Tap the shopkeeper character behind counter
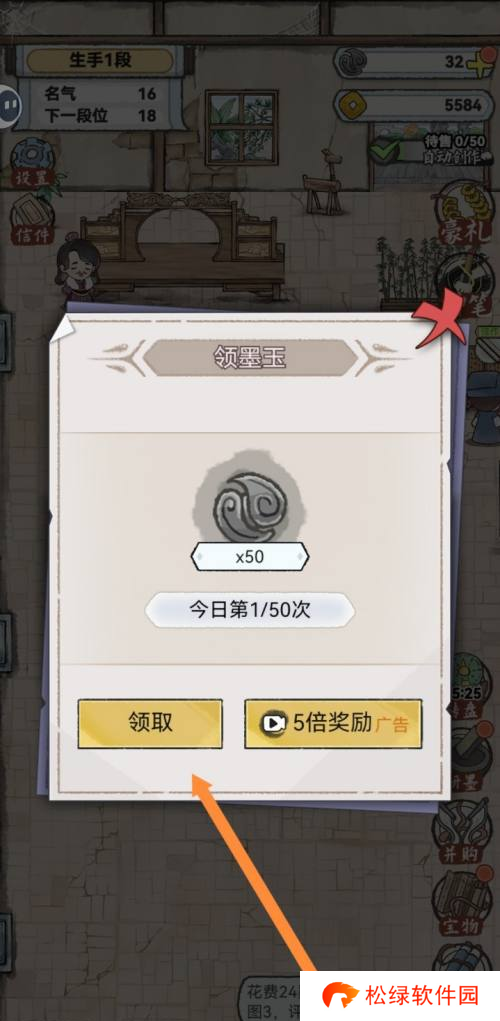Screen dimensions: 500x1021 click(x=77, y=266)
